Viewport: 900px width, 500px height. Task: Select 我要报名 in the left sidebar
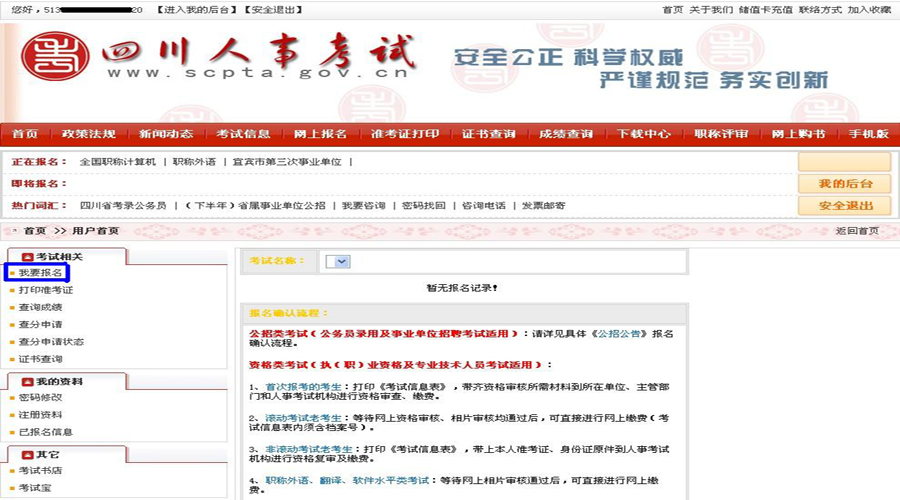coord(40,273)
